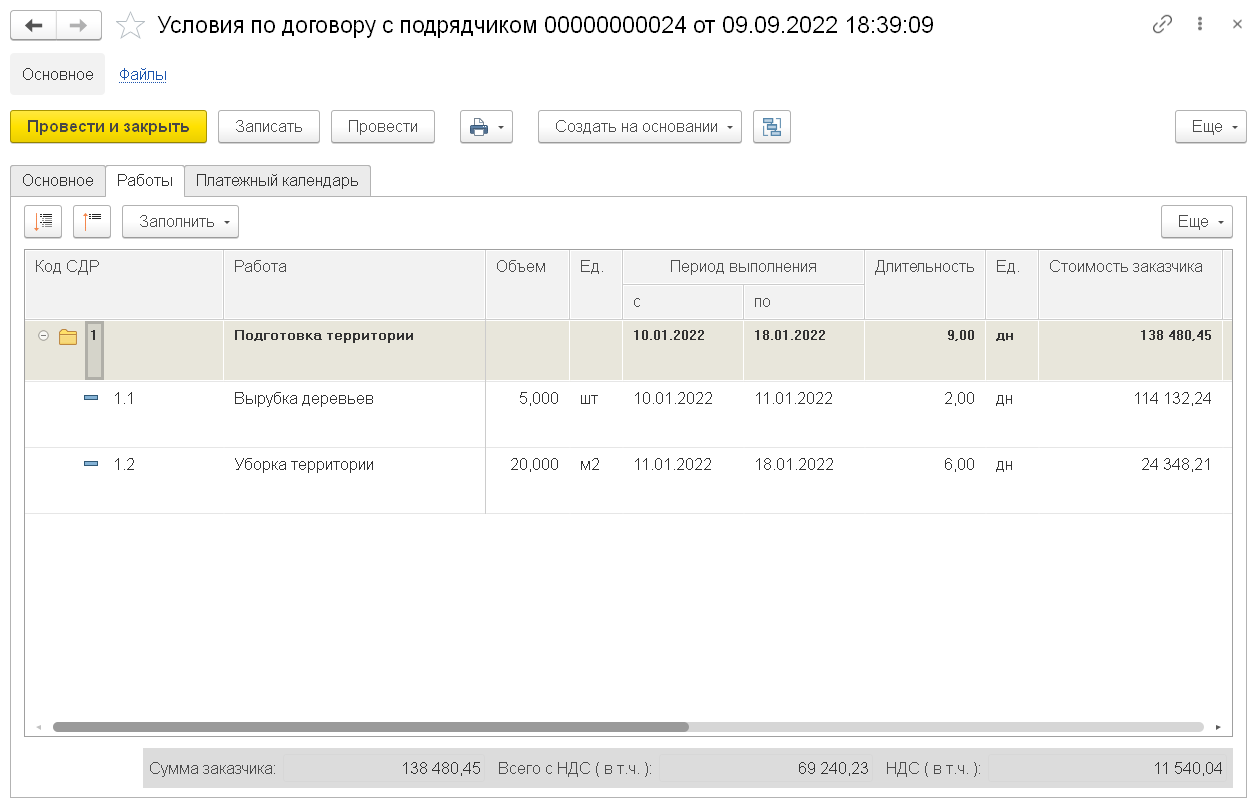Open the three-dot options menu in title bar
Screen dimensions: 1259x810
point(1199,26)
